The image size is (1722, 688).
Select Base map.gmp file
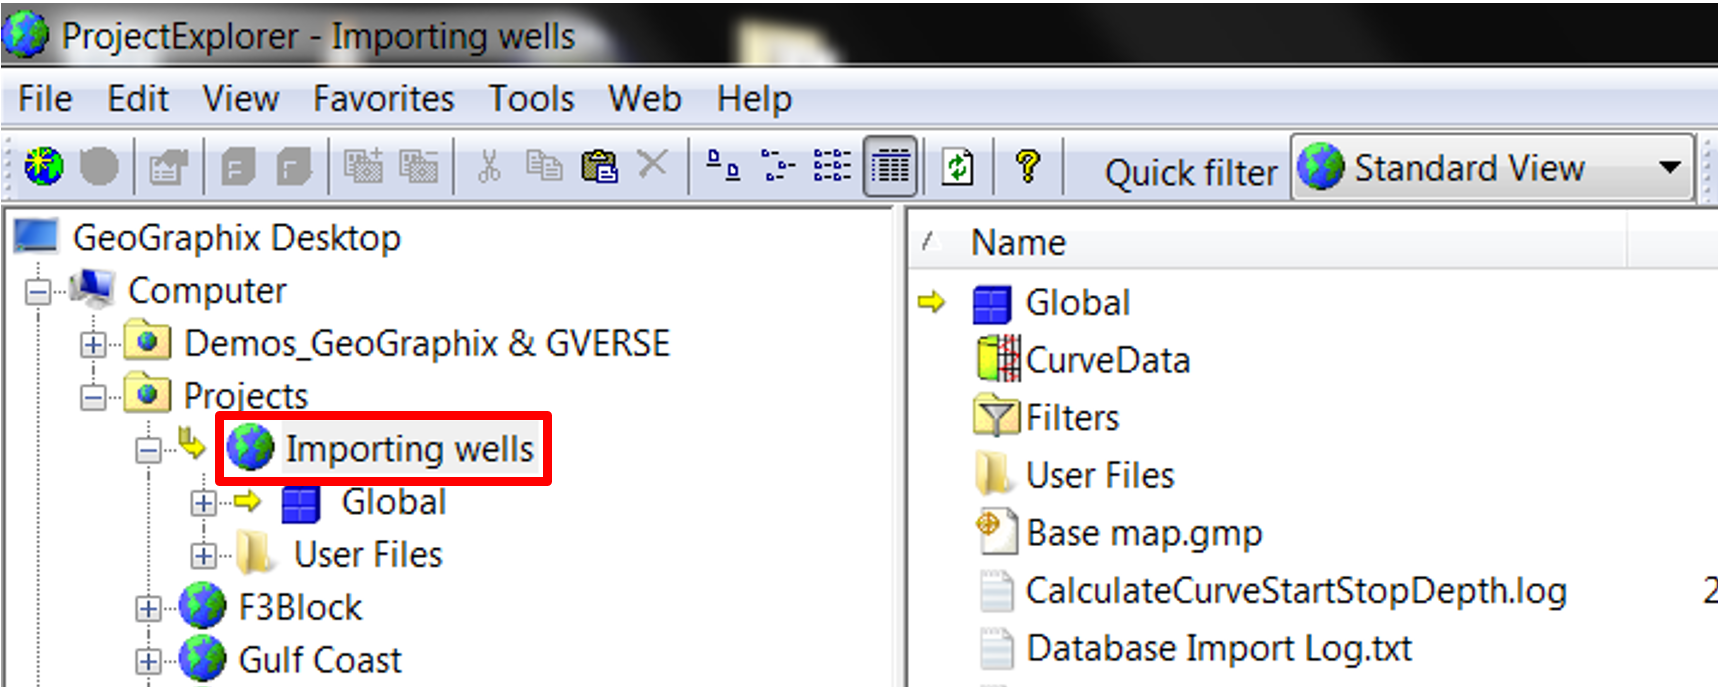[x=1144, y=534]
